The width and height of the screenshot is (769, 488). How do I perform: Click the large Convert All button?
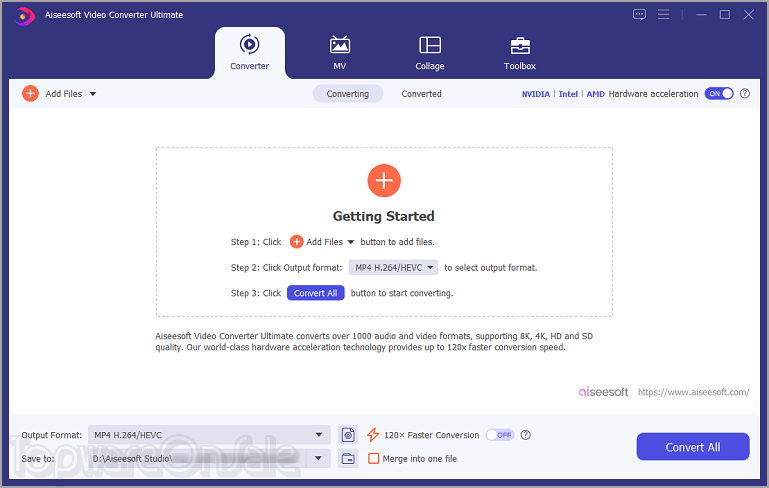[x=692, y=446]
